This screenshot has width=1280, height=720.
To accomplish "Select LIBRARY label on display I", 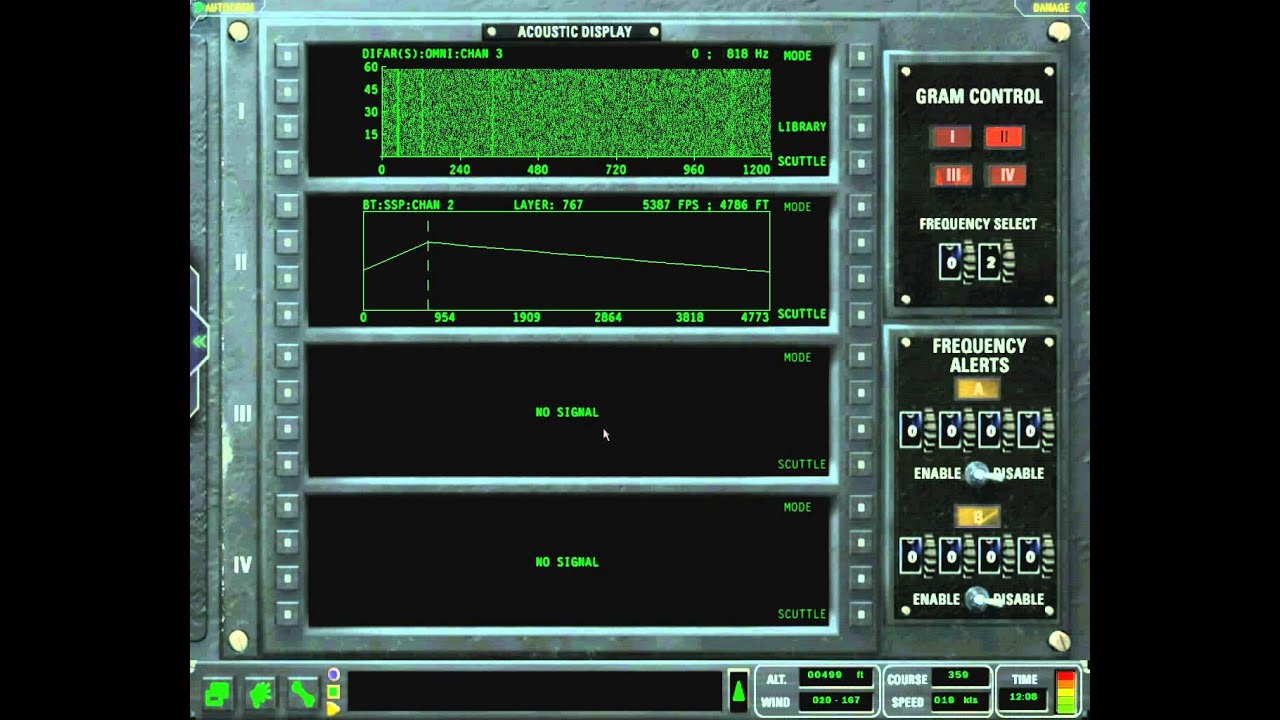I will coord(802,127).
